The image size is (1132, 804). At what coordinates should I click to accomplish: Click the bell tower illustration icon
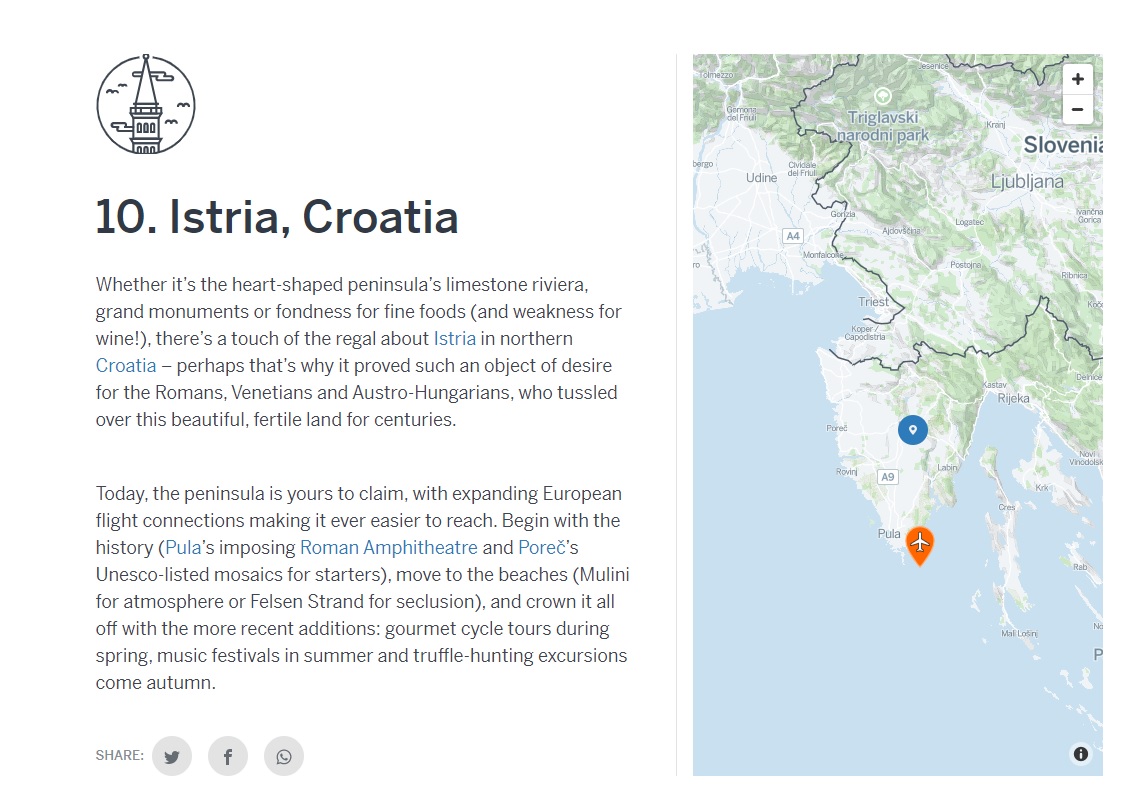click(146, 105)
